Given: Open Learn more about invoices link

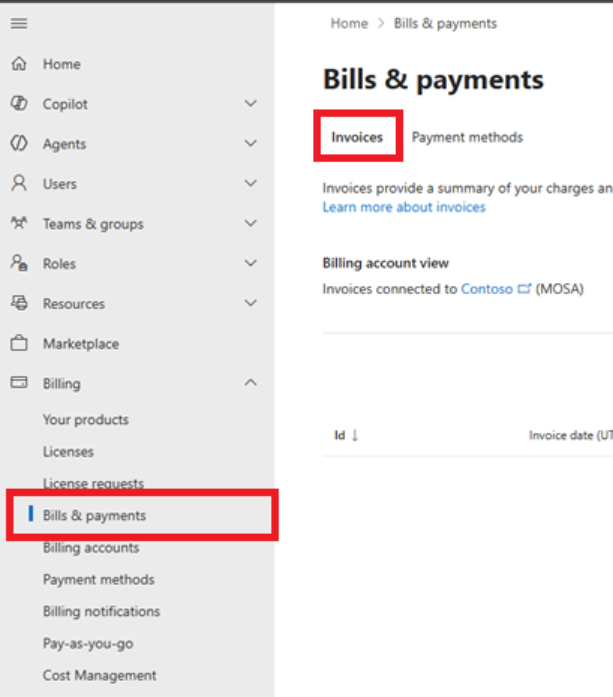Looking at the screenshot, I should pos(404,207).
